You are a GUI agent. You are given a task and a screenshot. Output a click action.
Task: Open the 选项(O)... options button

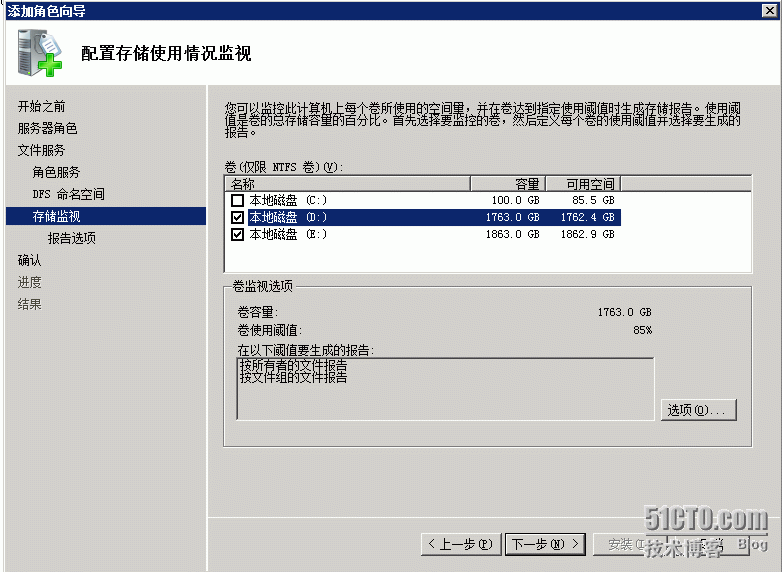coord(698,410)
